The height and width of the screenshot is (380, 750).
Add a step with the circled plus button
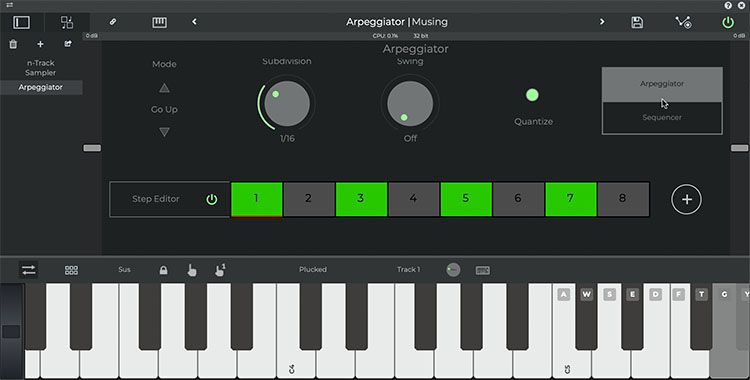pyautogui.click(x=686, y=199)
